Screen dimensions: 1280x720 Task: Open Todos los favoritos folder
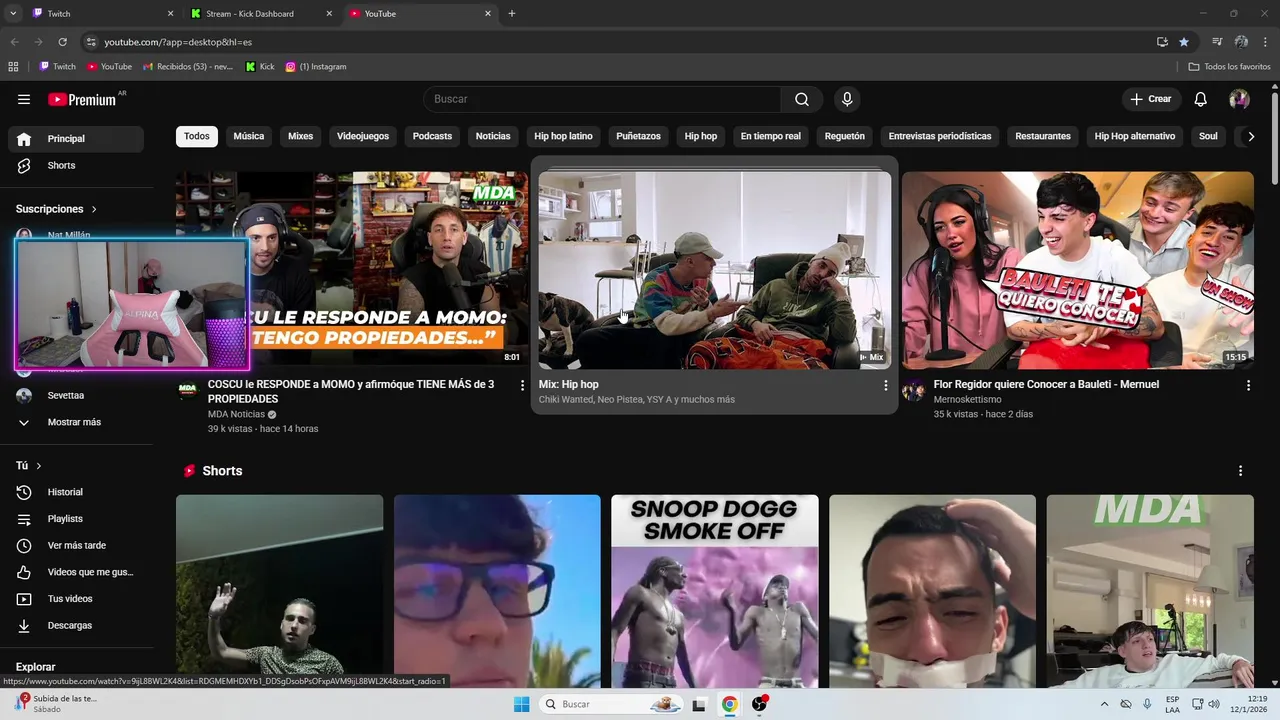click(1229, 67)
